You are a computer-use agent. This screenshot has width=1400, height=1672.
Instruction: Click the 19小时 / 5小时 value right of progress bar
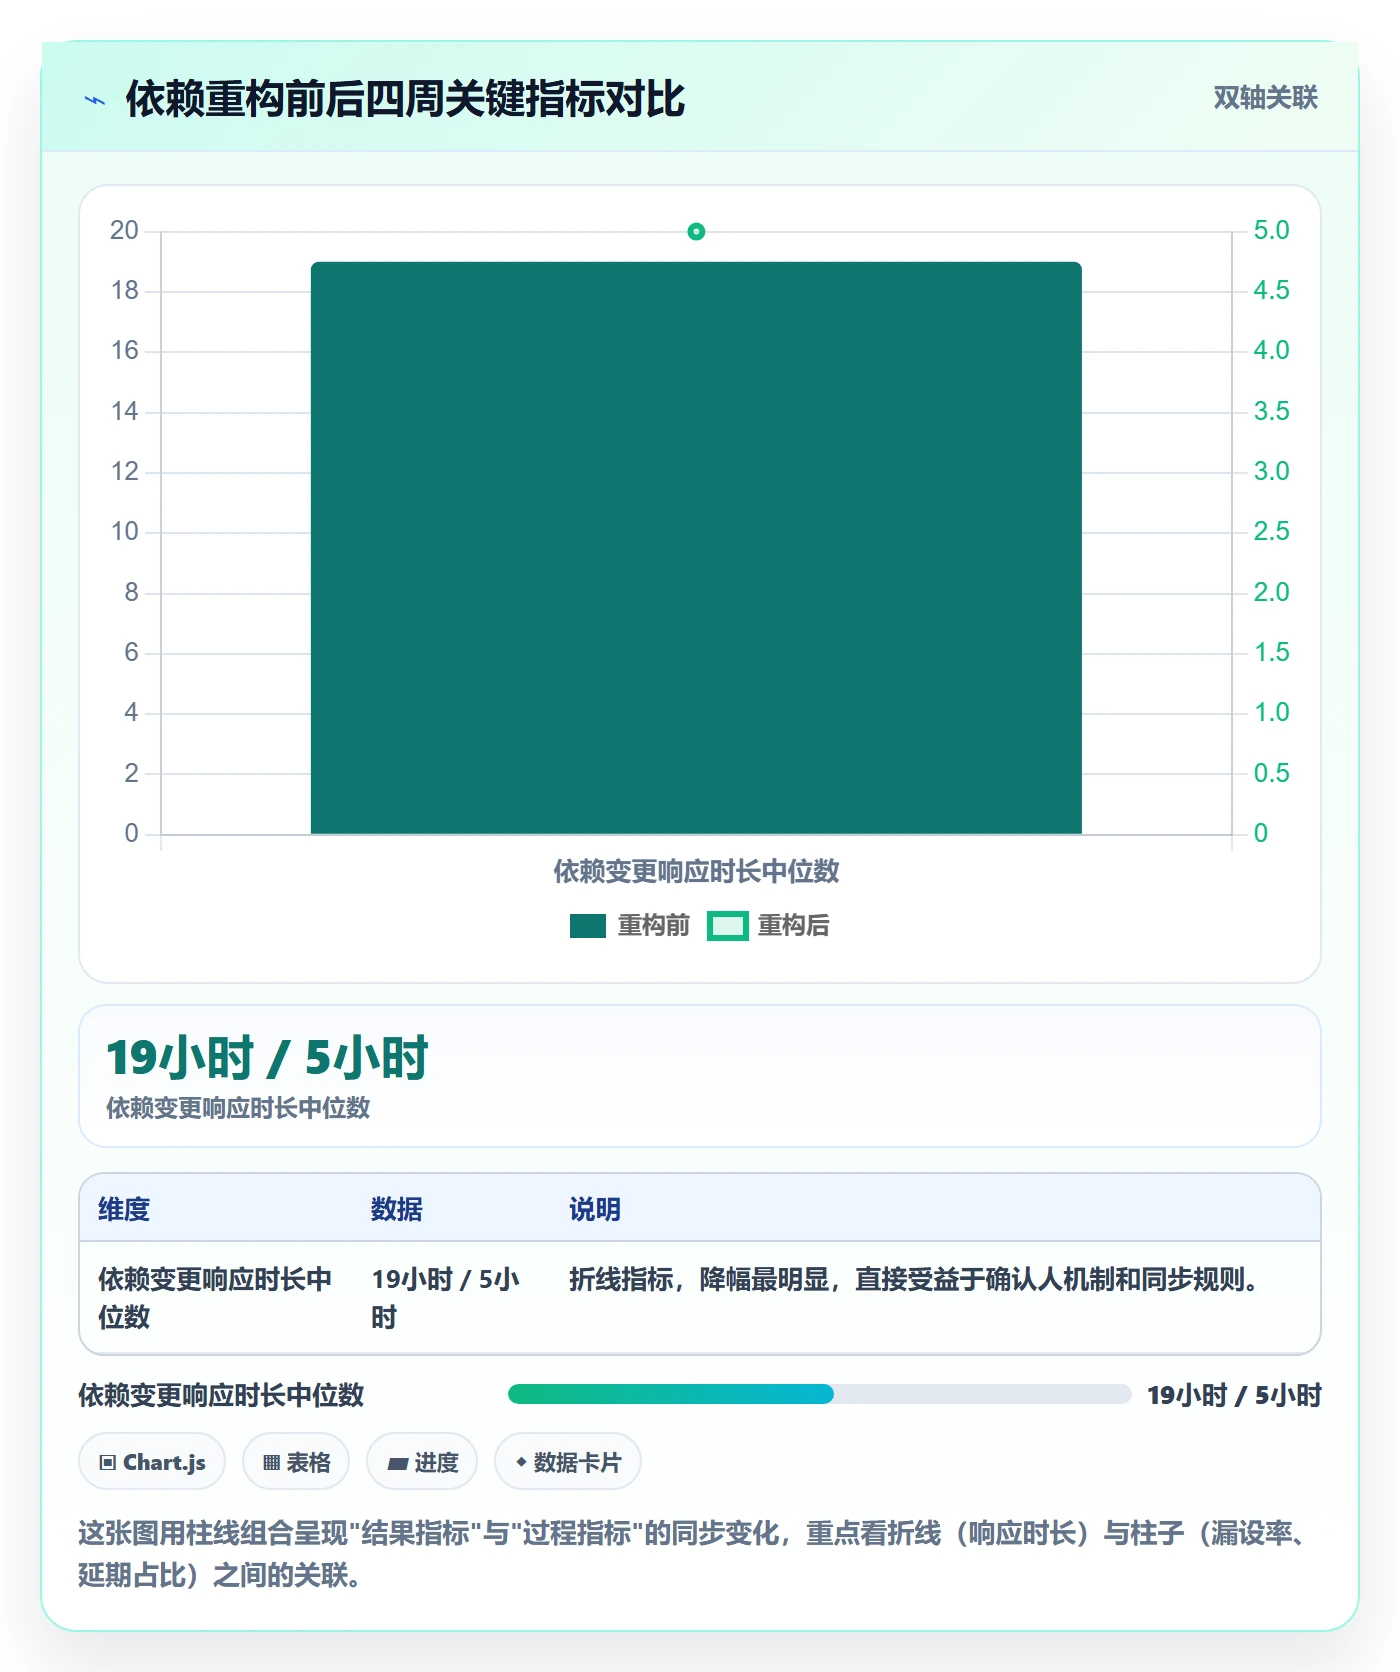(x=1234, y=1395)
